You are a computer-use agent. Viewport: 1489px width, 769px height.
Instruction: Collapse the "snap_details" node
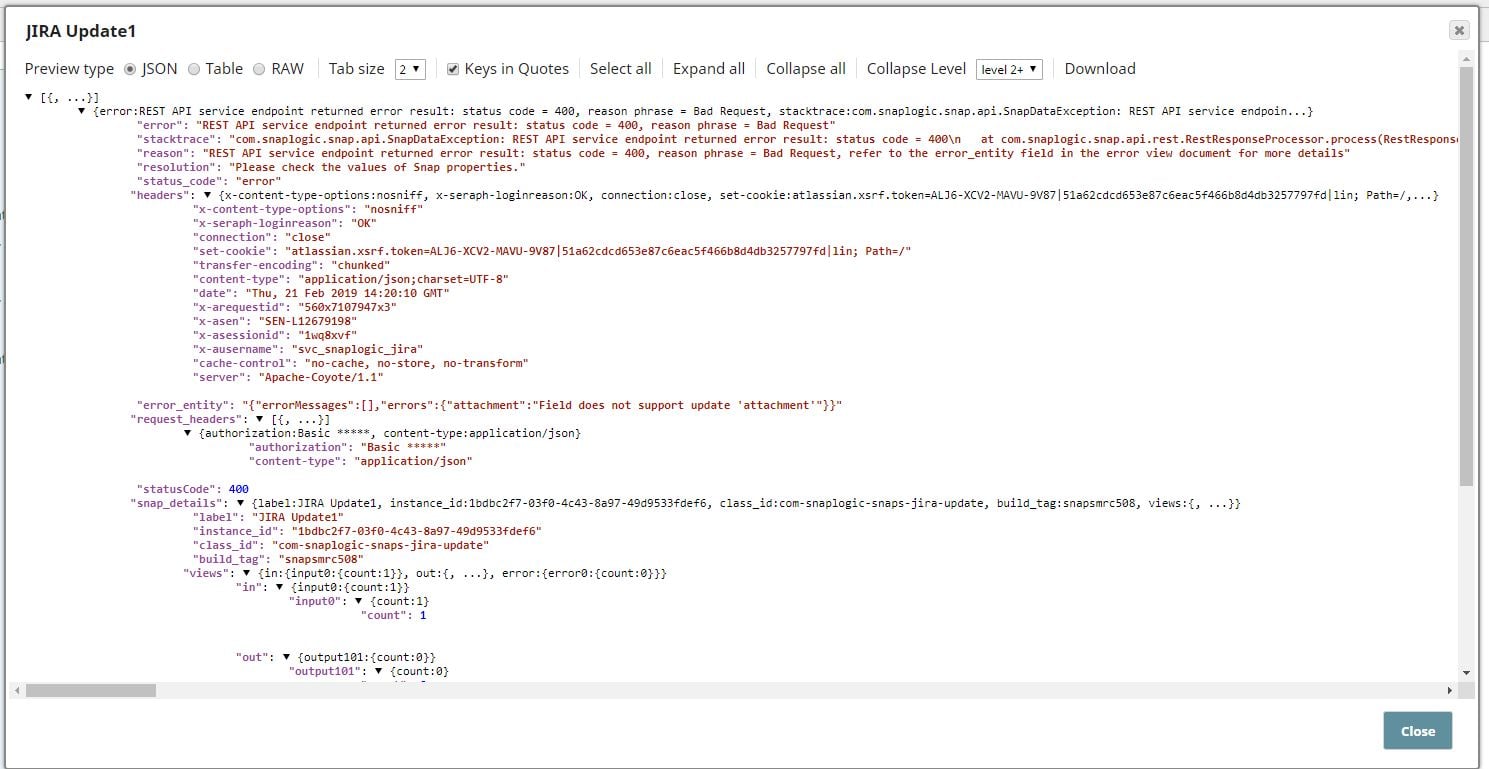tap(240, 503)
